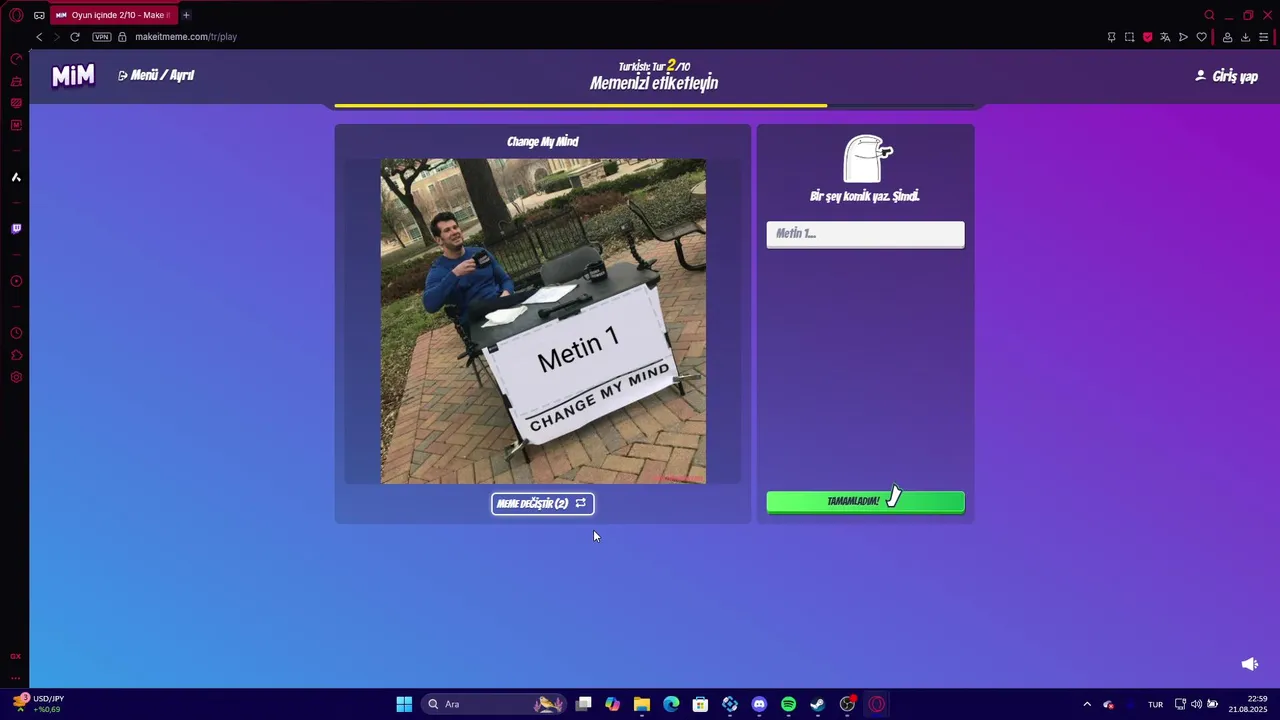Focus the Metin 1 text field
The height and width of the screenshot is (720, 1280).
click(865, 234)
